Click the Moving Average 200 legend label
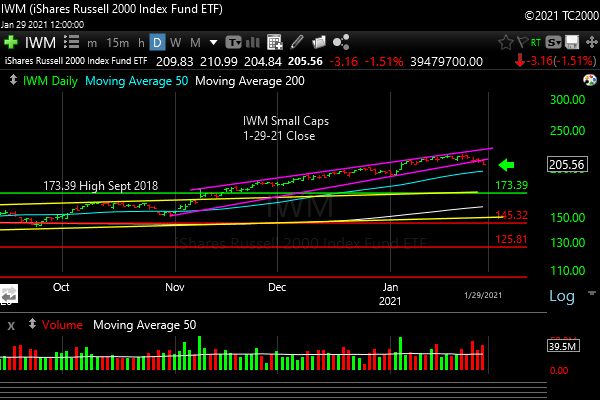 (249, 79)
